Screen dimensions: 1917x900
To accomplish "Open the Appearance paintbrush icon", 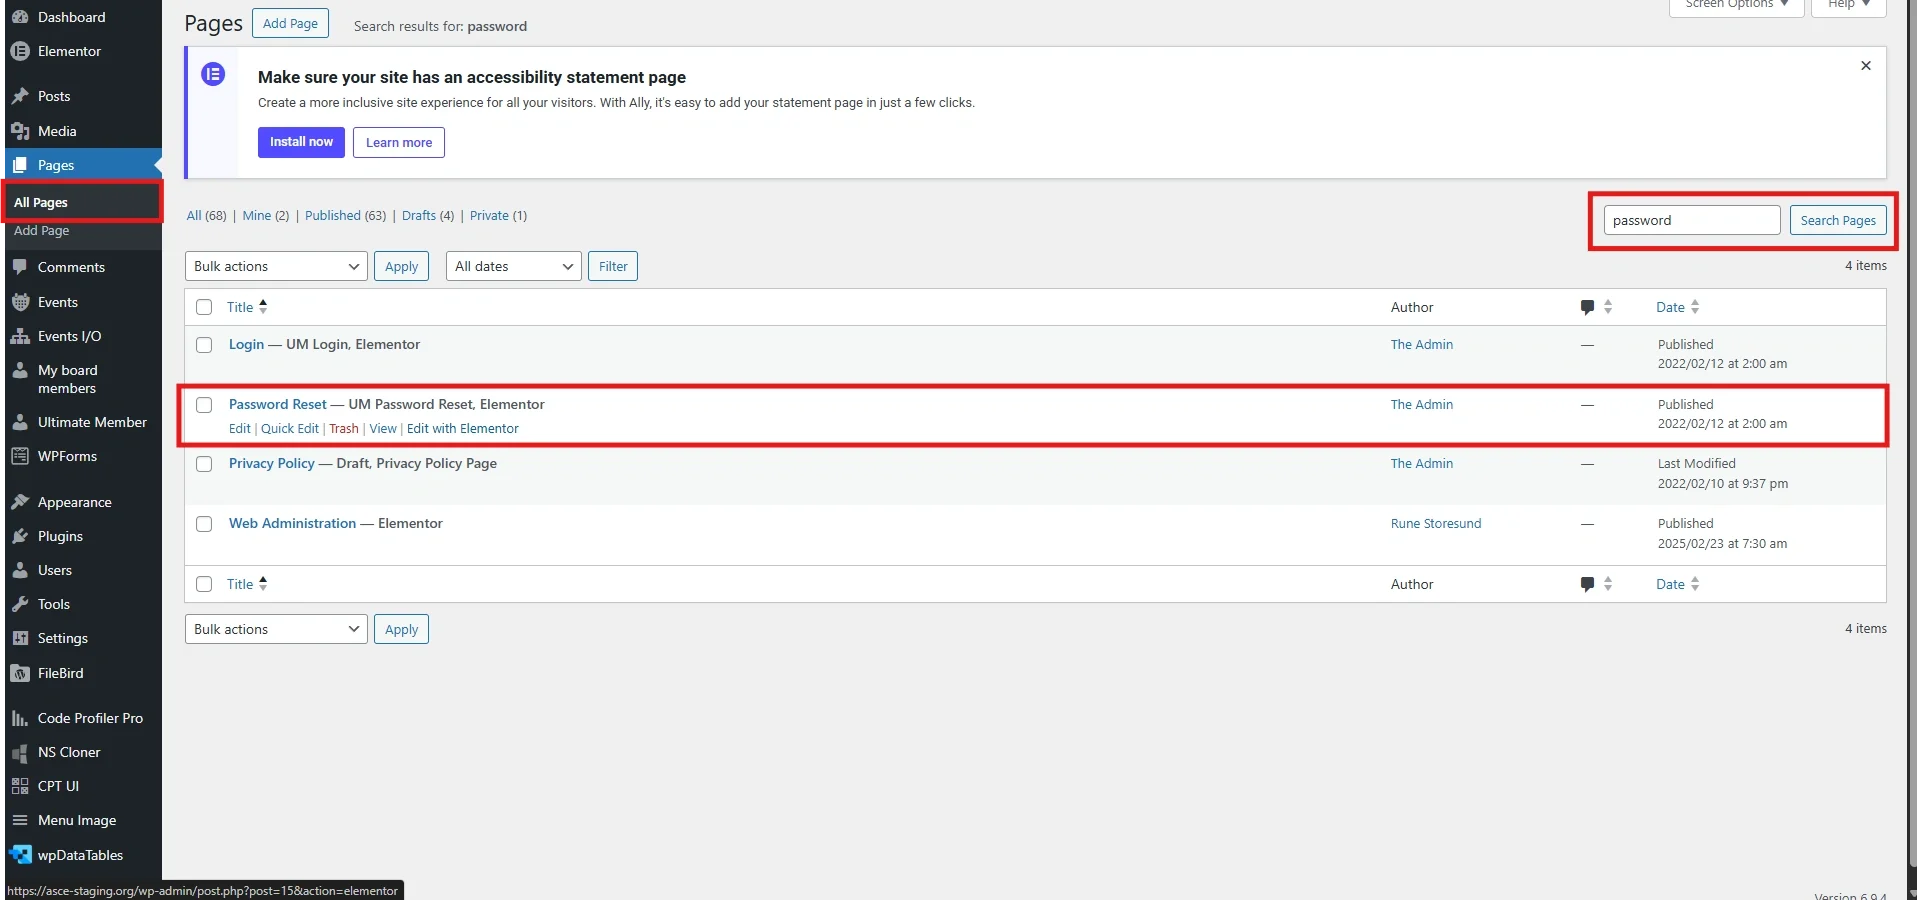I will 20,502.
